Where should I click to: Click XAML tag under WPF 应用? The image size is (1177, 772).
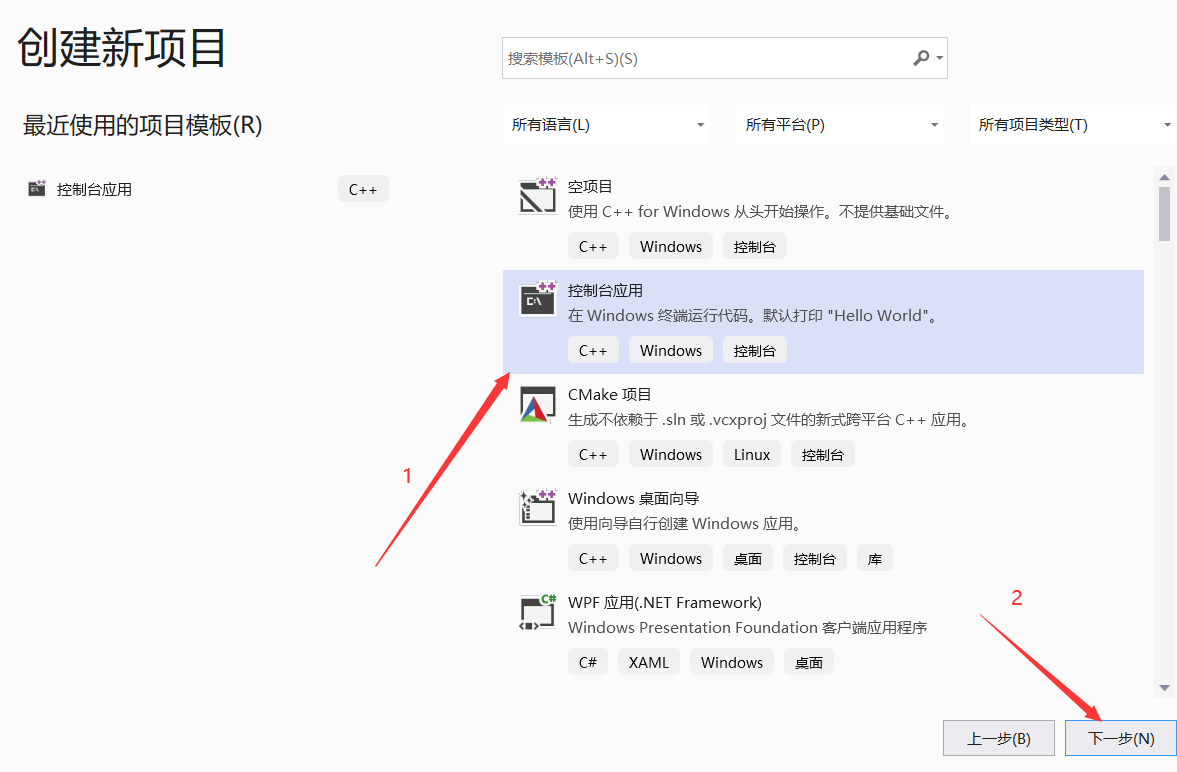click(649, 662)
